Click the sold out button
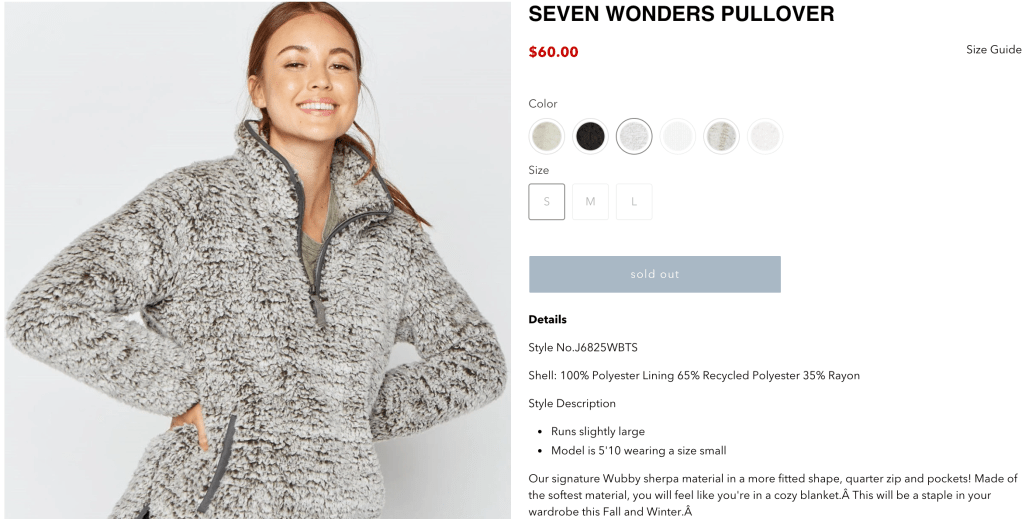 coord(654,274)
